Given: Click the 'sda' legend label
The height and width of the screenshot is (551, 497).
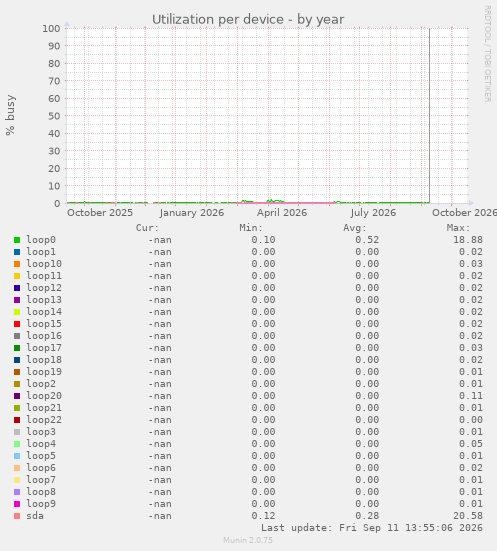Looking at the screenshot, I should point(35,516).
